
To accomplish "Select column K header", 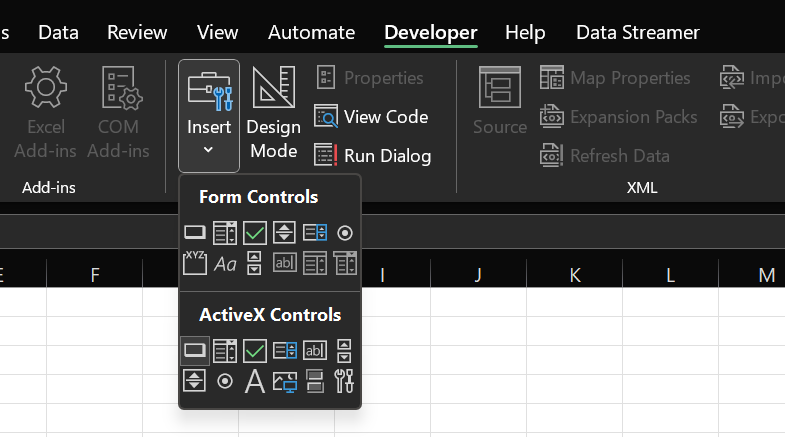I will click(x=575, y=274).
